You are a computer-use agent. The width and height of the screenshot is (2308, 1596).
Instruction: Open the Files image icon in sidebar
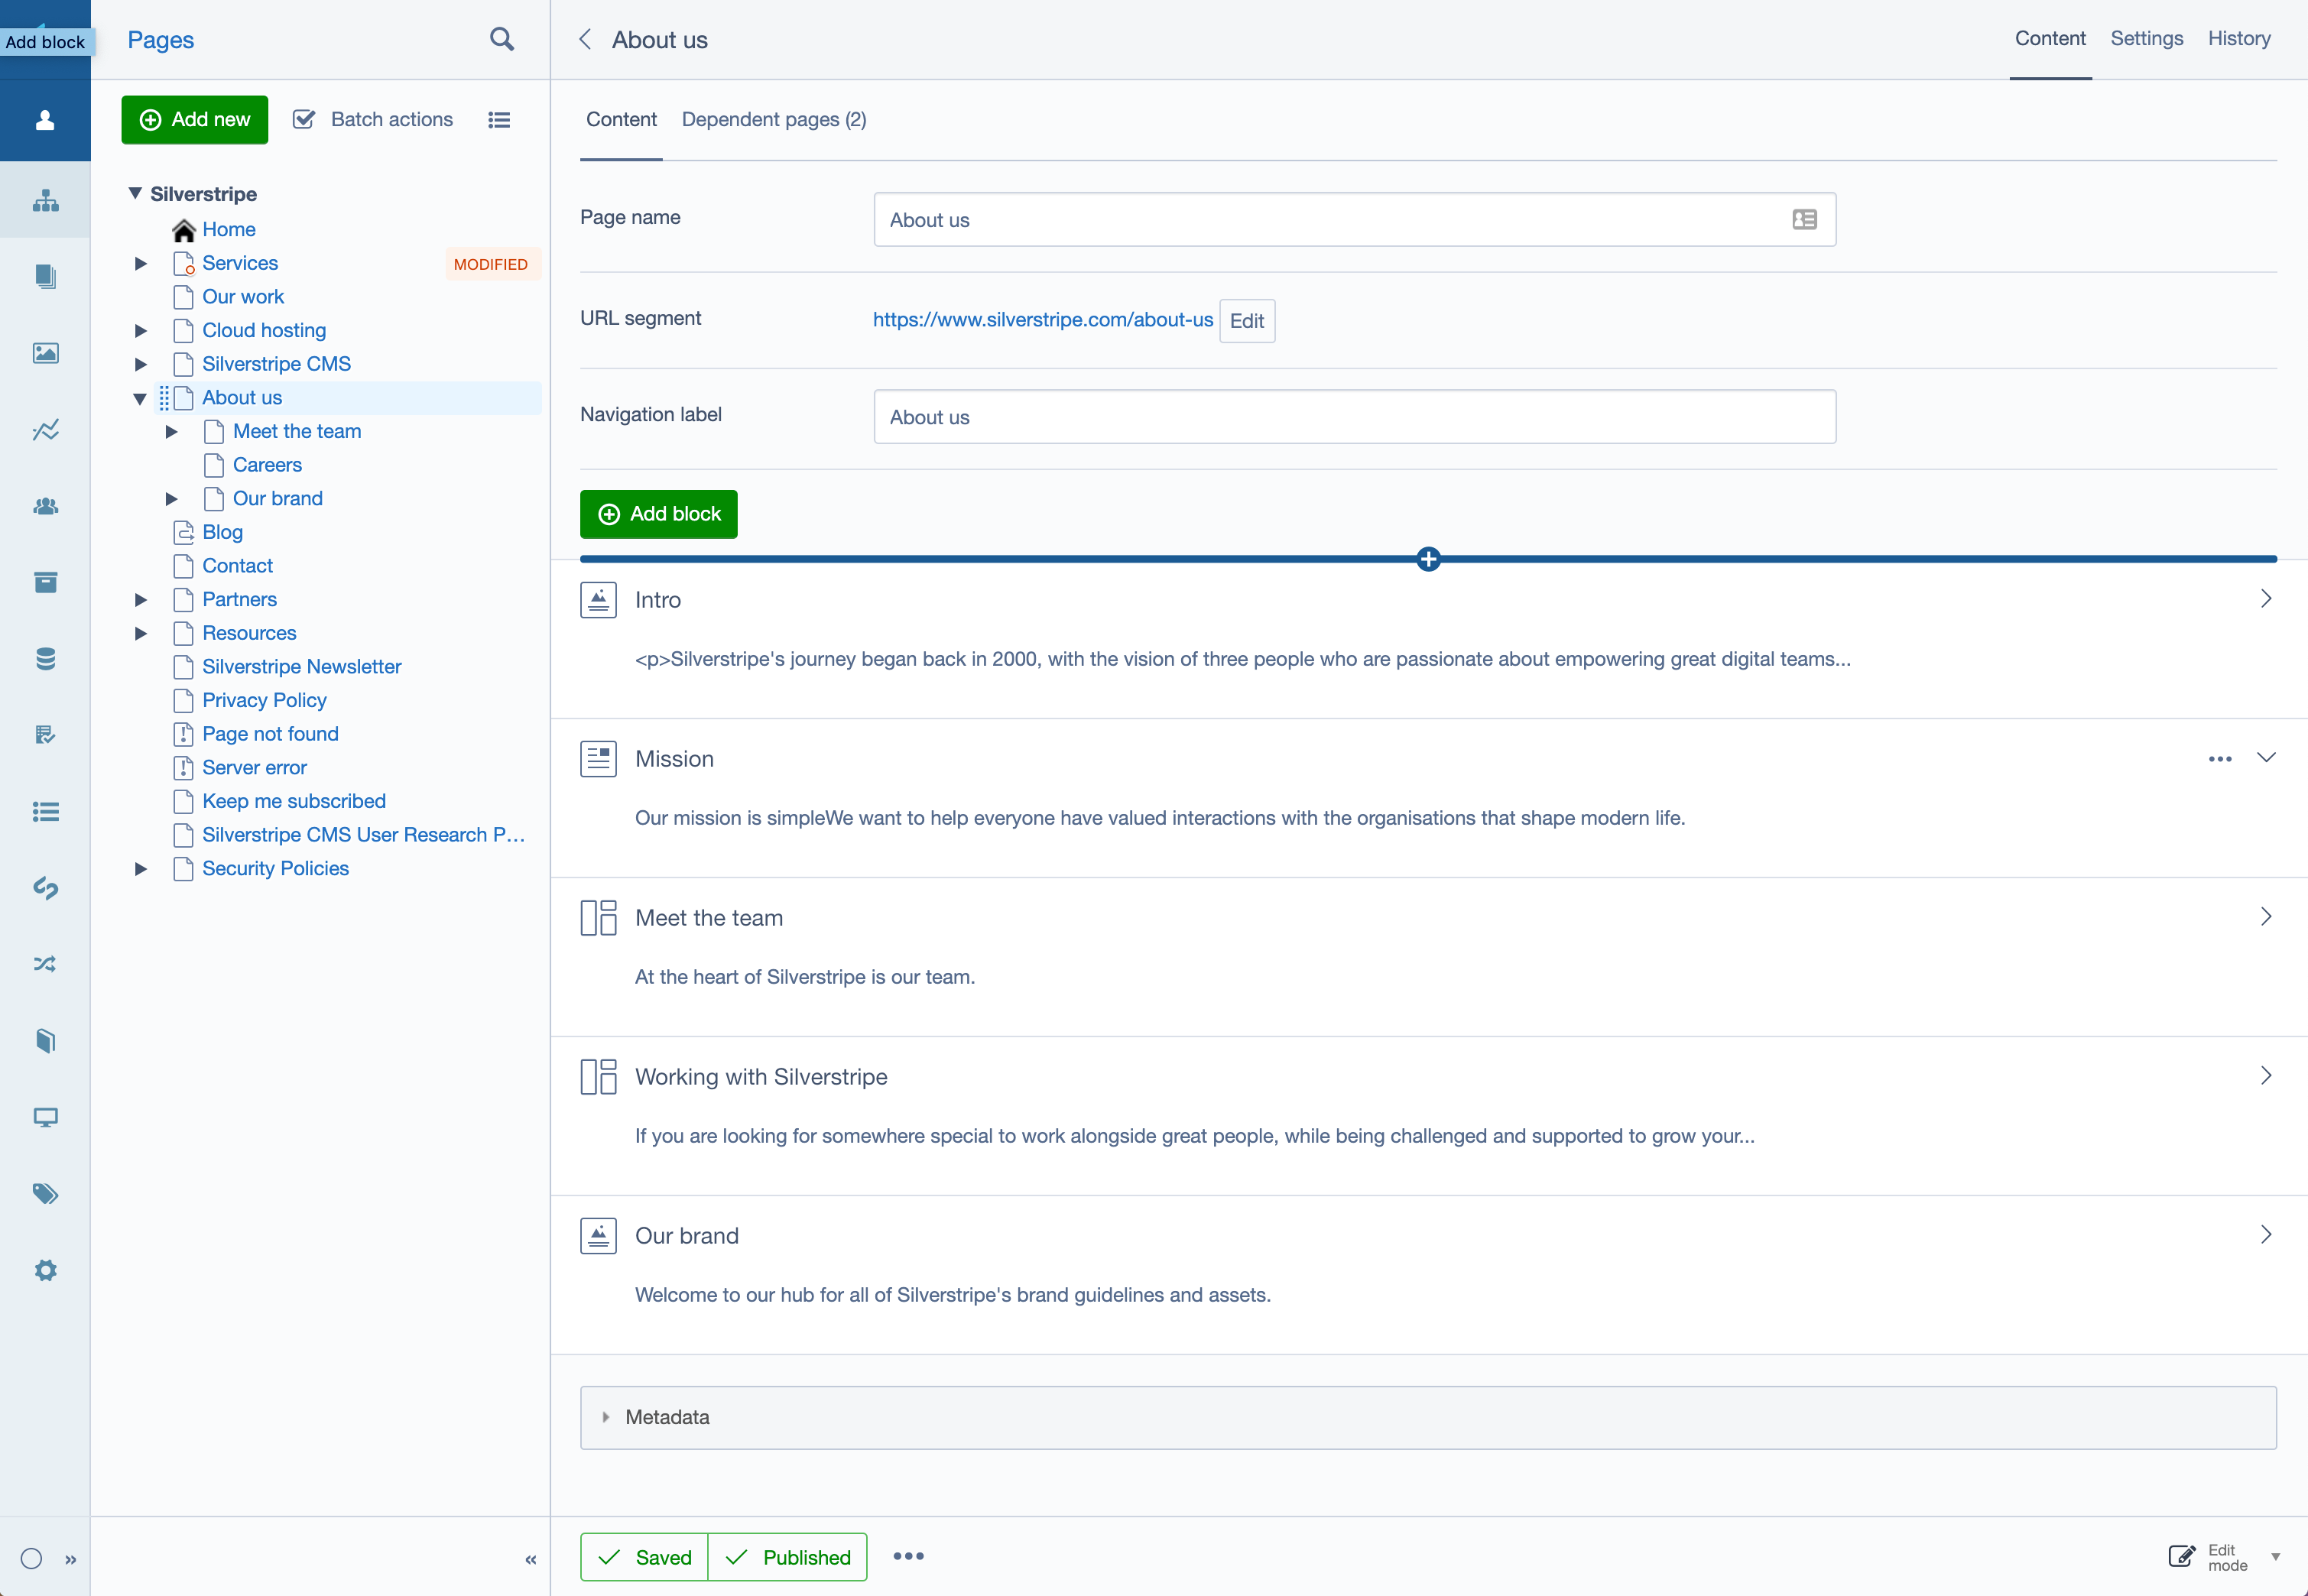click(x=45, y=353)
